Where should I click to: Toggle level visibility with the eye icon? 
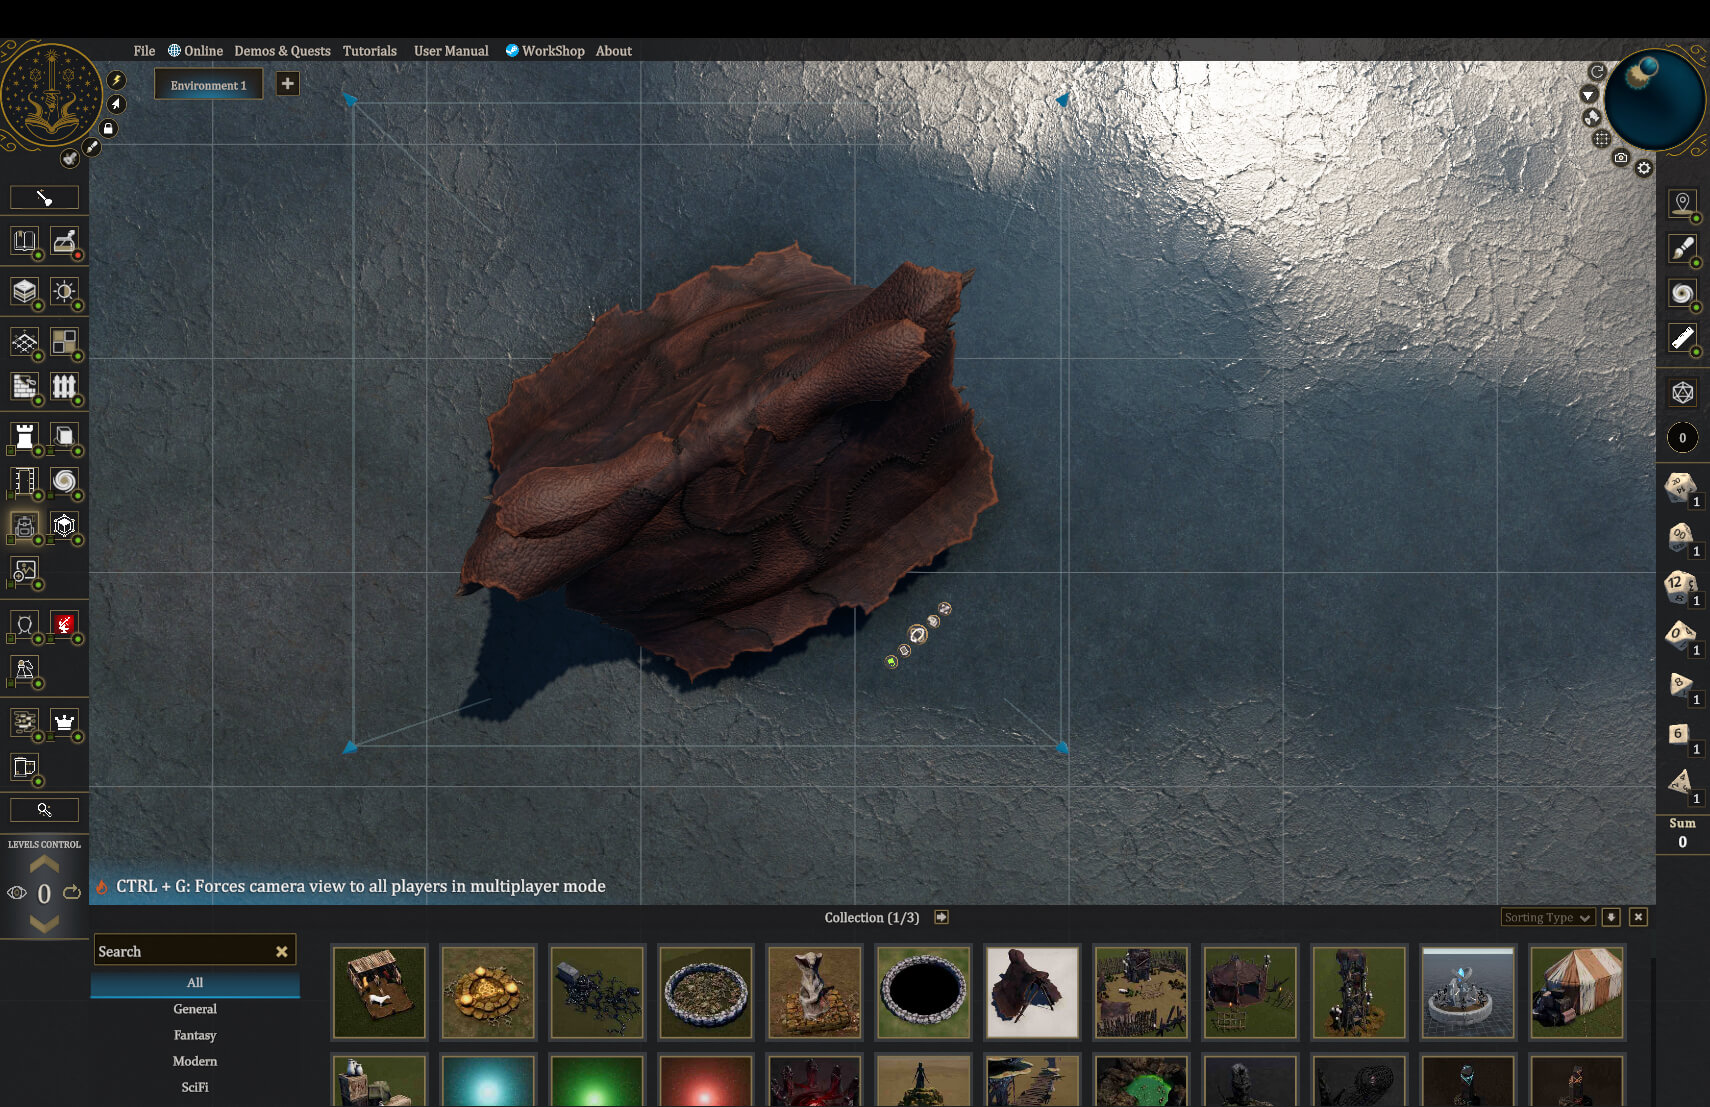[16, 893]
